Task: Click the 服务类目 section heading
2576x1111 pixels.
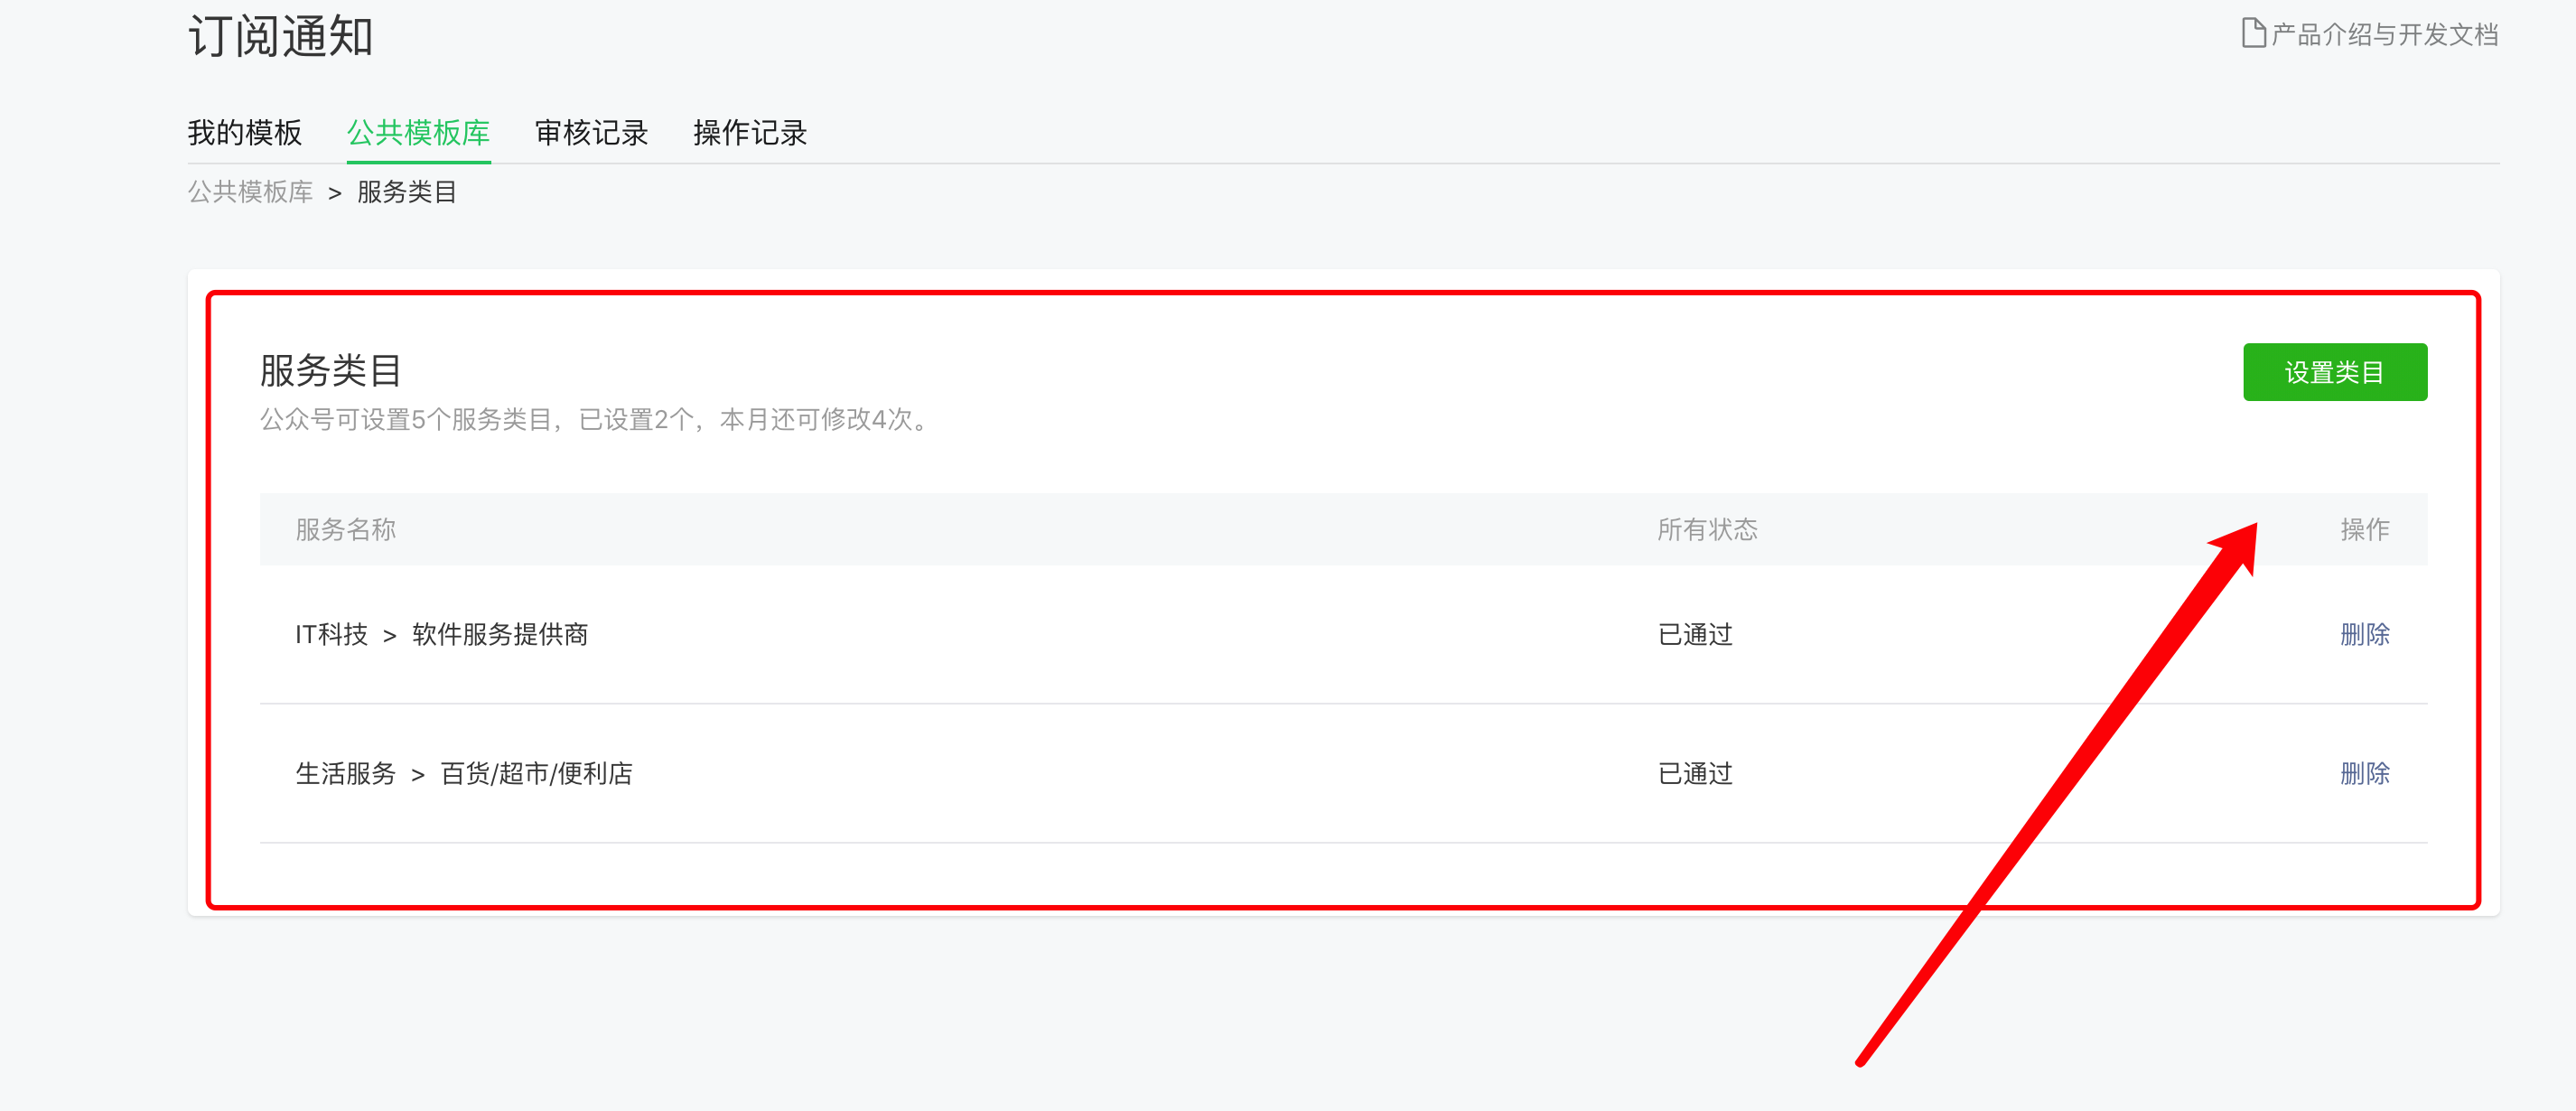Action: tap(331, 370)
